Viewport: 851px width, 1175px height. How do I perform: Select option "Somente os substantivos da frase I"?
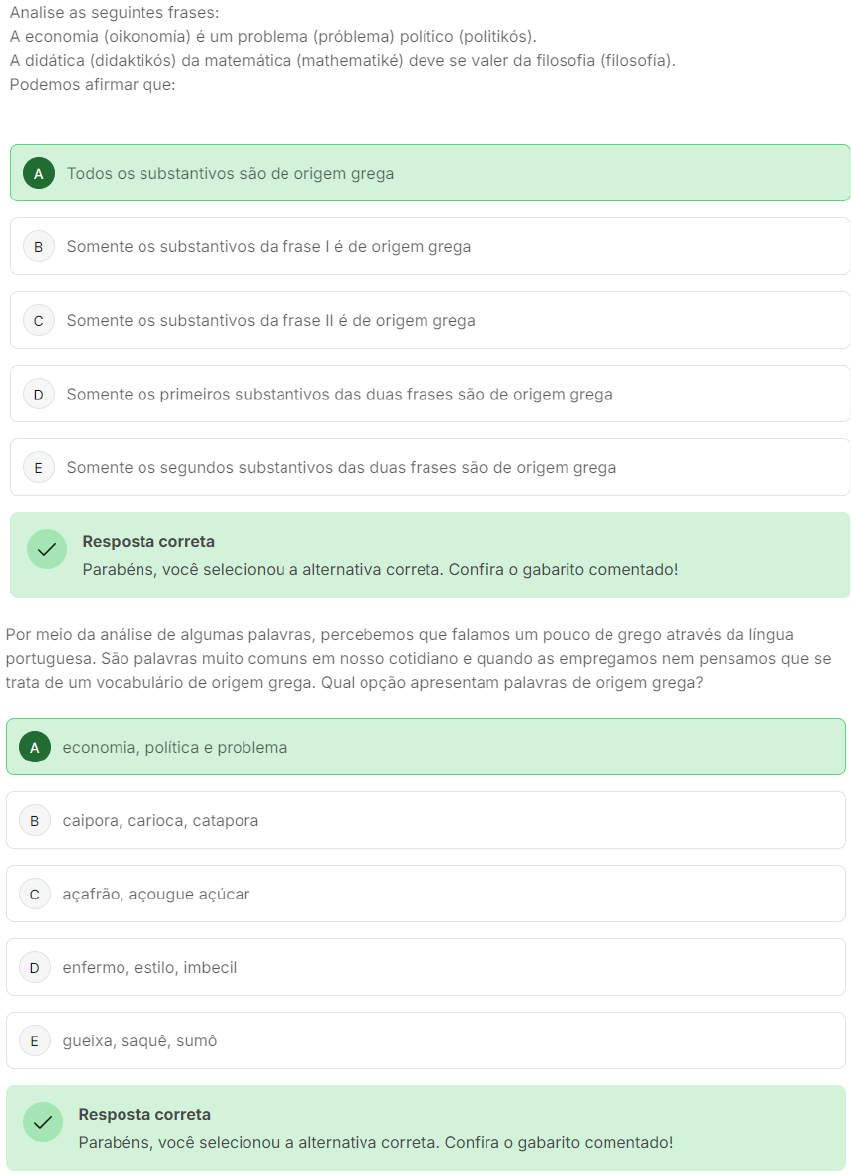click(x=268, y=246)
